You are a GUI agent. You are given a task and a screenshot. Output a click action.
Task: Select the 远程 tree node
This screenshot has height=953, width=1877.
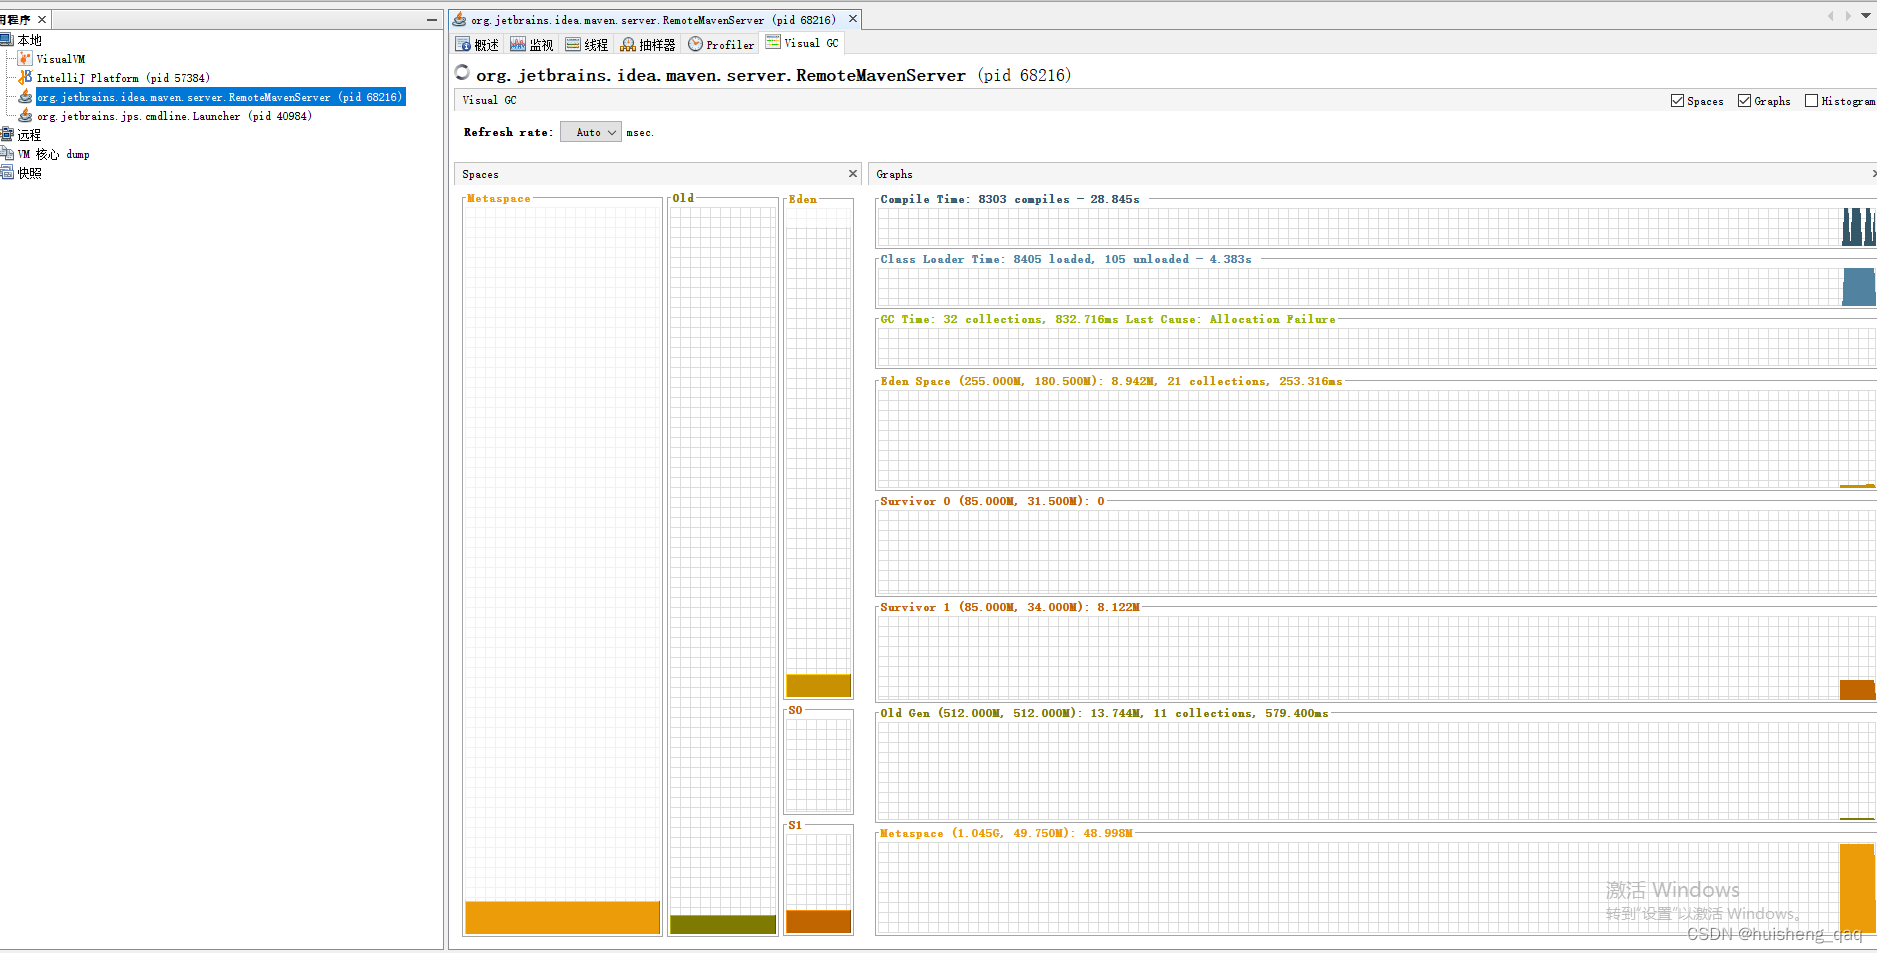29,135
